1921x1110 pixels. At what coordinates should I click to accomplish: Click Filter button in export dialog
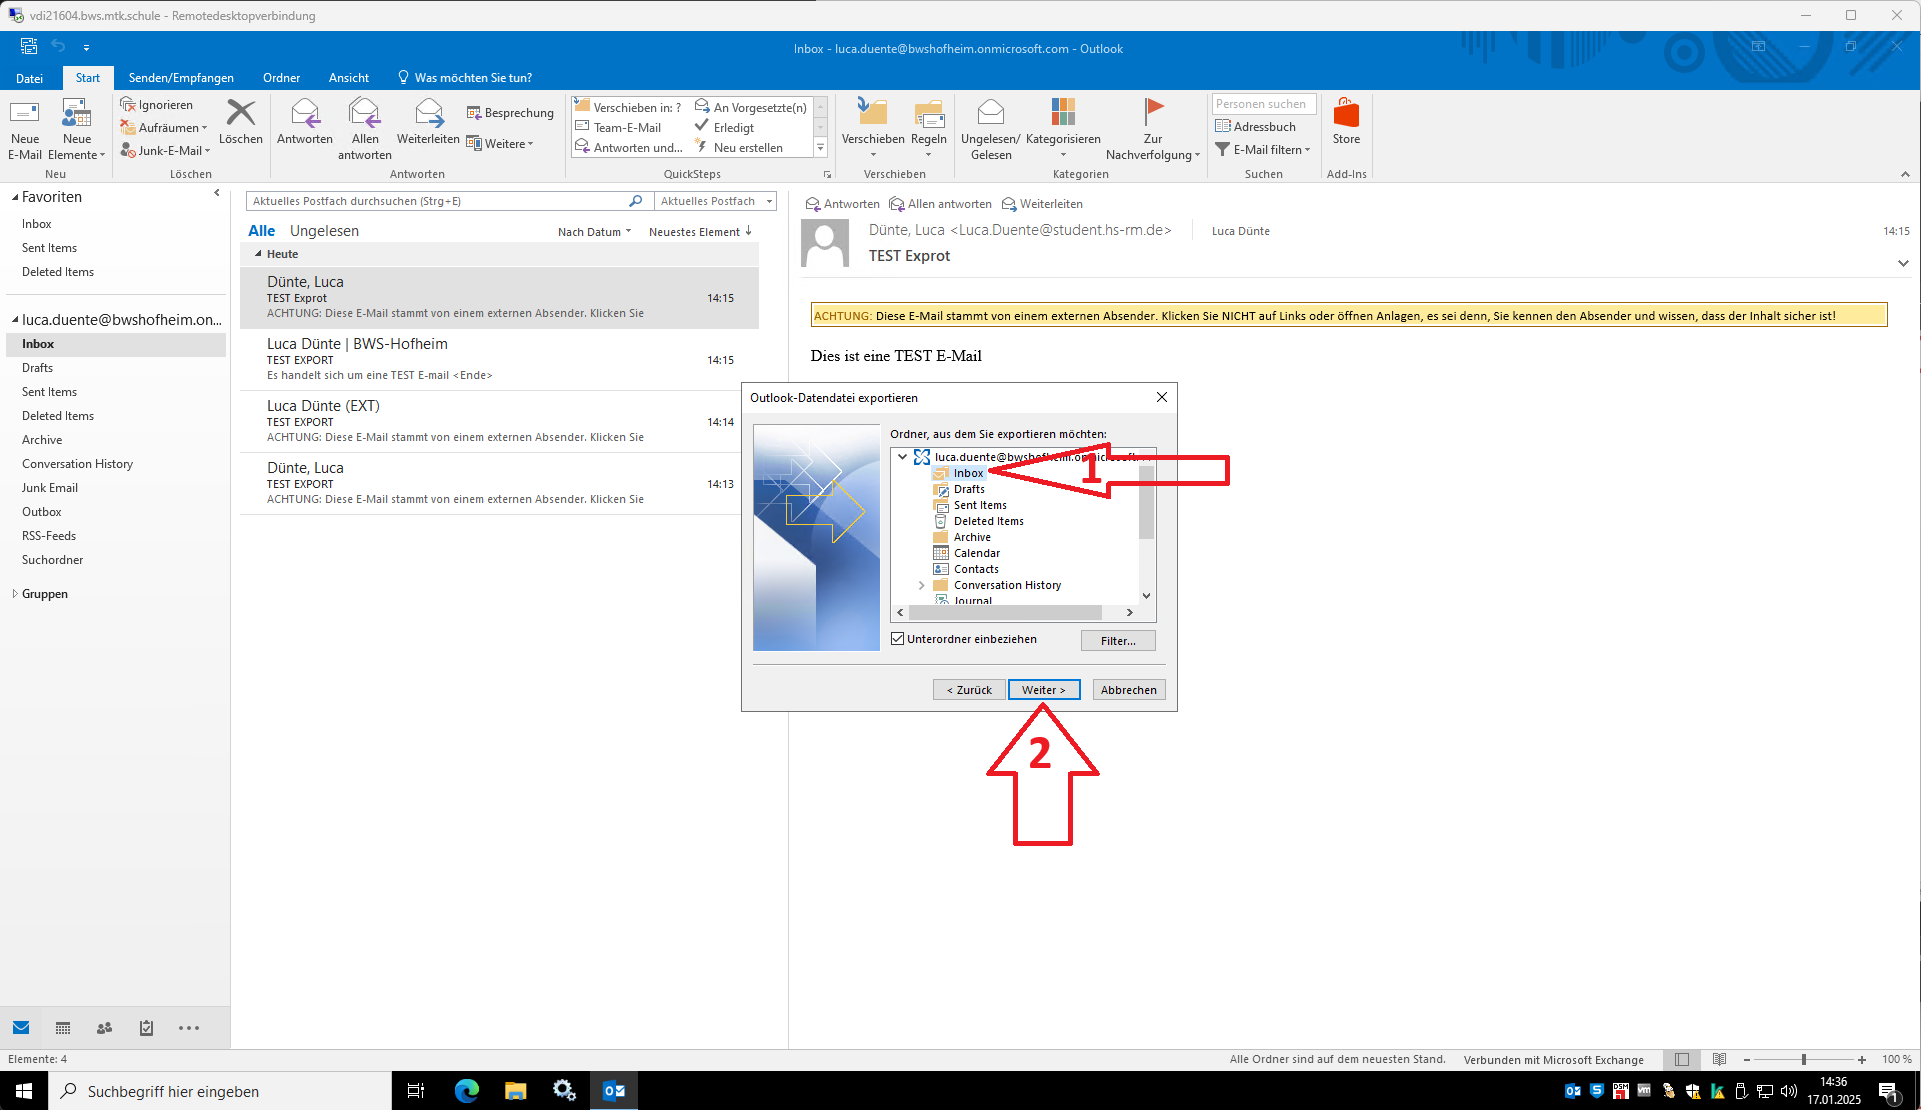click(x=1118, y=640)
